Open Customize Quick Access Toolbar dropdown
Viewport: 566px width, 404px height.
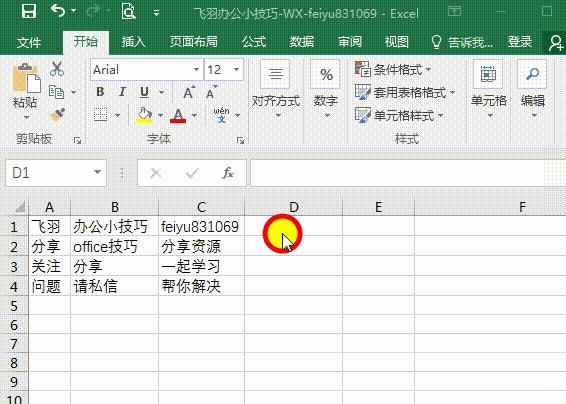tap(156, 13)
